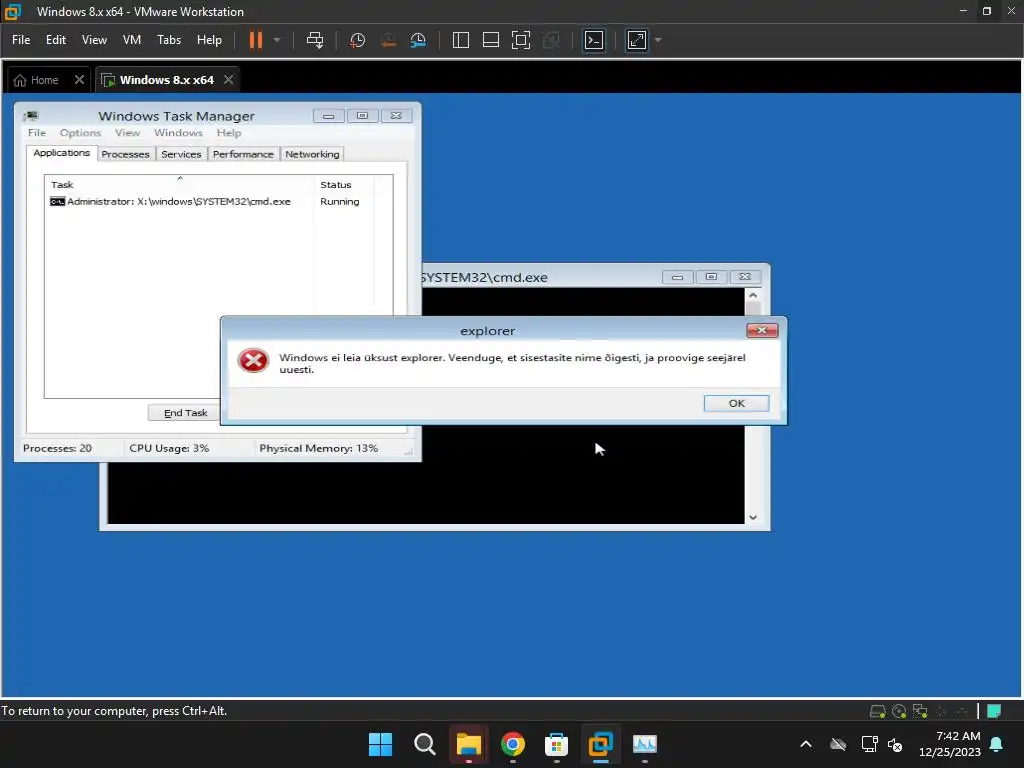Expand the stretch guest dropdown arrow
Screen dimensions: 1024x768
[658, 40]
